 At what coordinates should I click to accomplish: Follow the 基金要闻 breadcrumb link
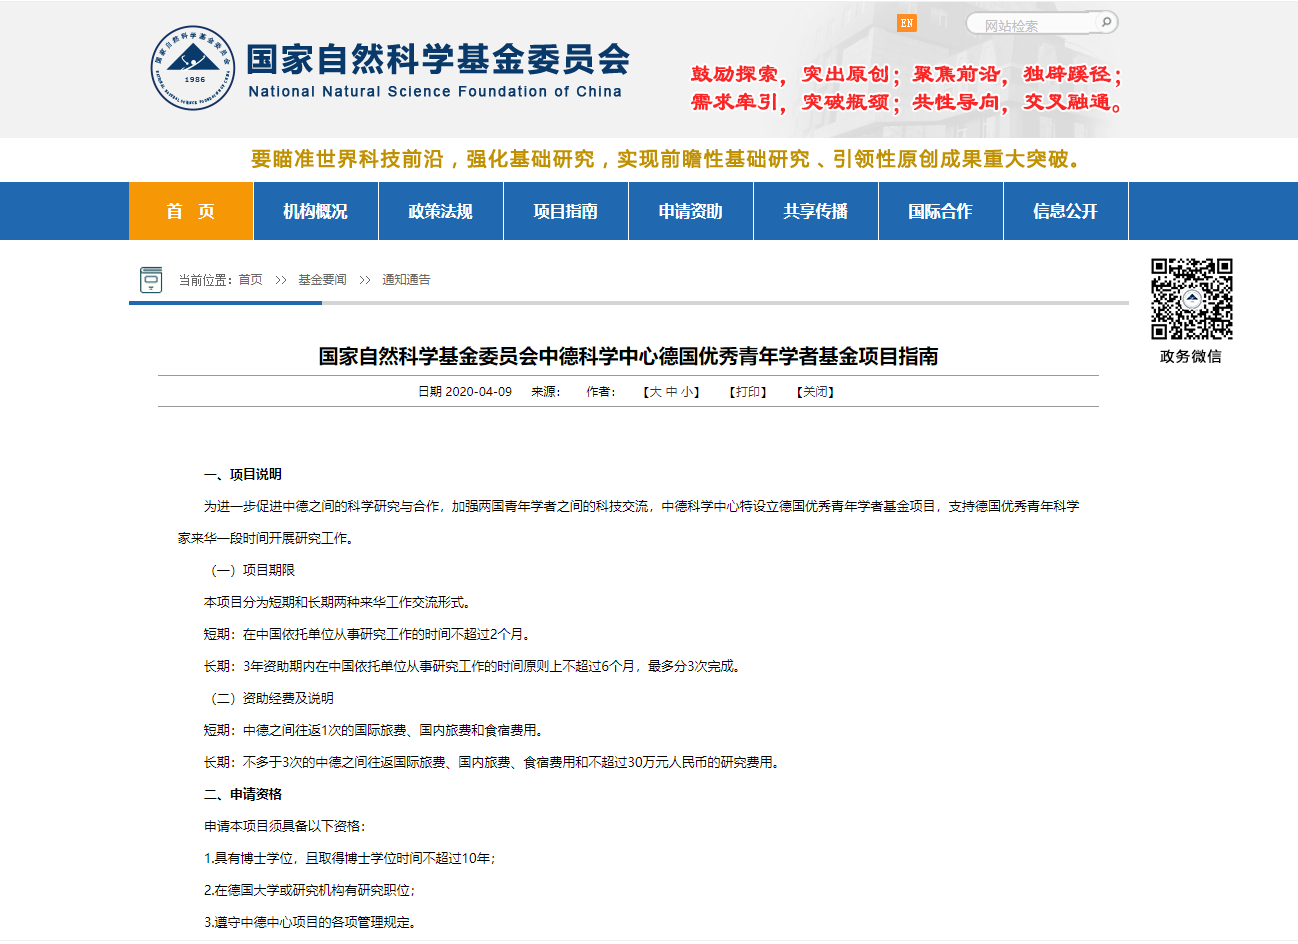point(322,280)
